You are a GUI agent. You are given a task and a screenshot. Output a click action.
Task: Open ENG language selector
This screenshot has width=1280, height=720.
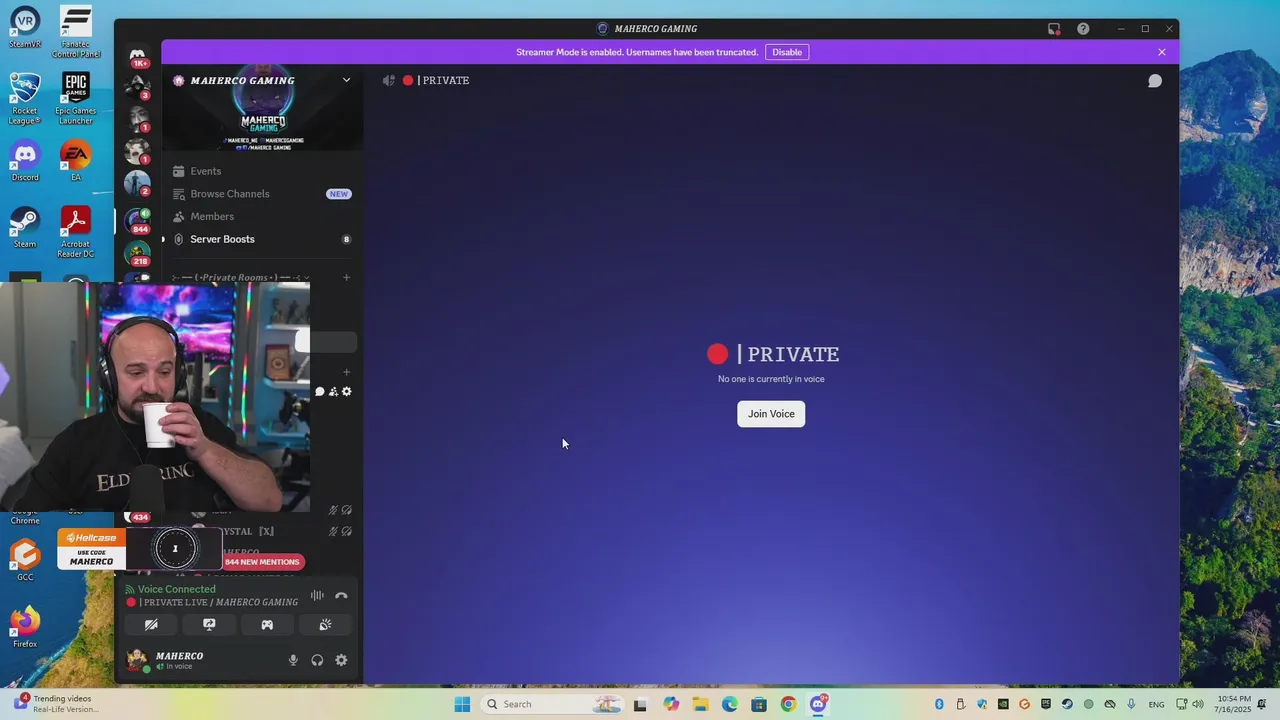point(1157,705)
